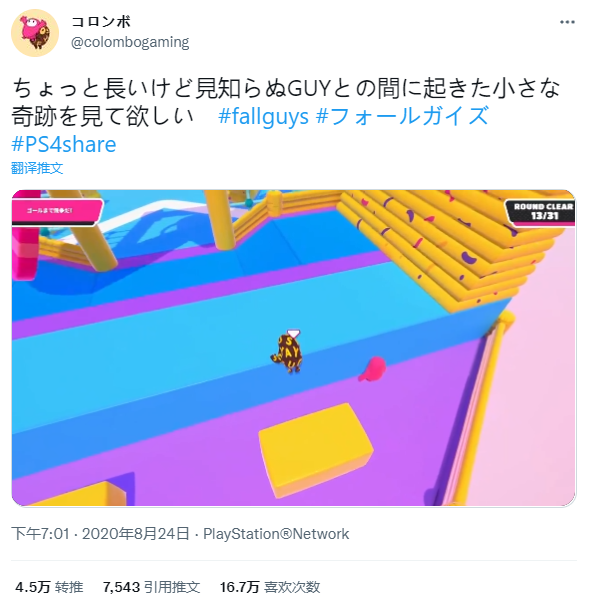View the 4.5万 转推 retweets list
This screenshot has height=605, width=589.
tap(49, 587)
